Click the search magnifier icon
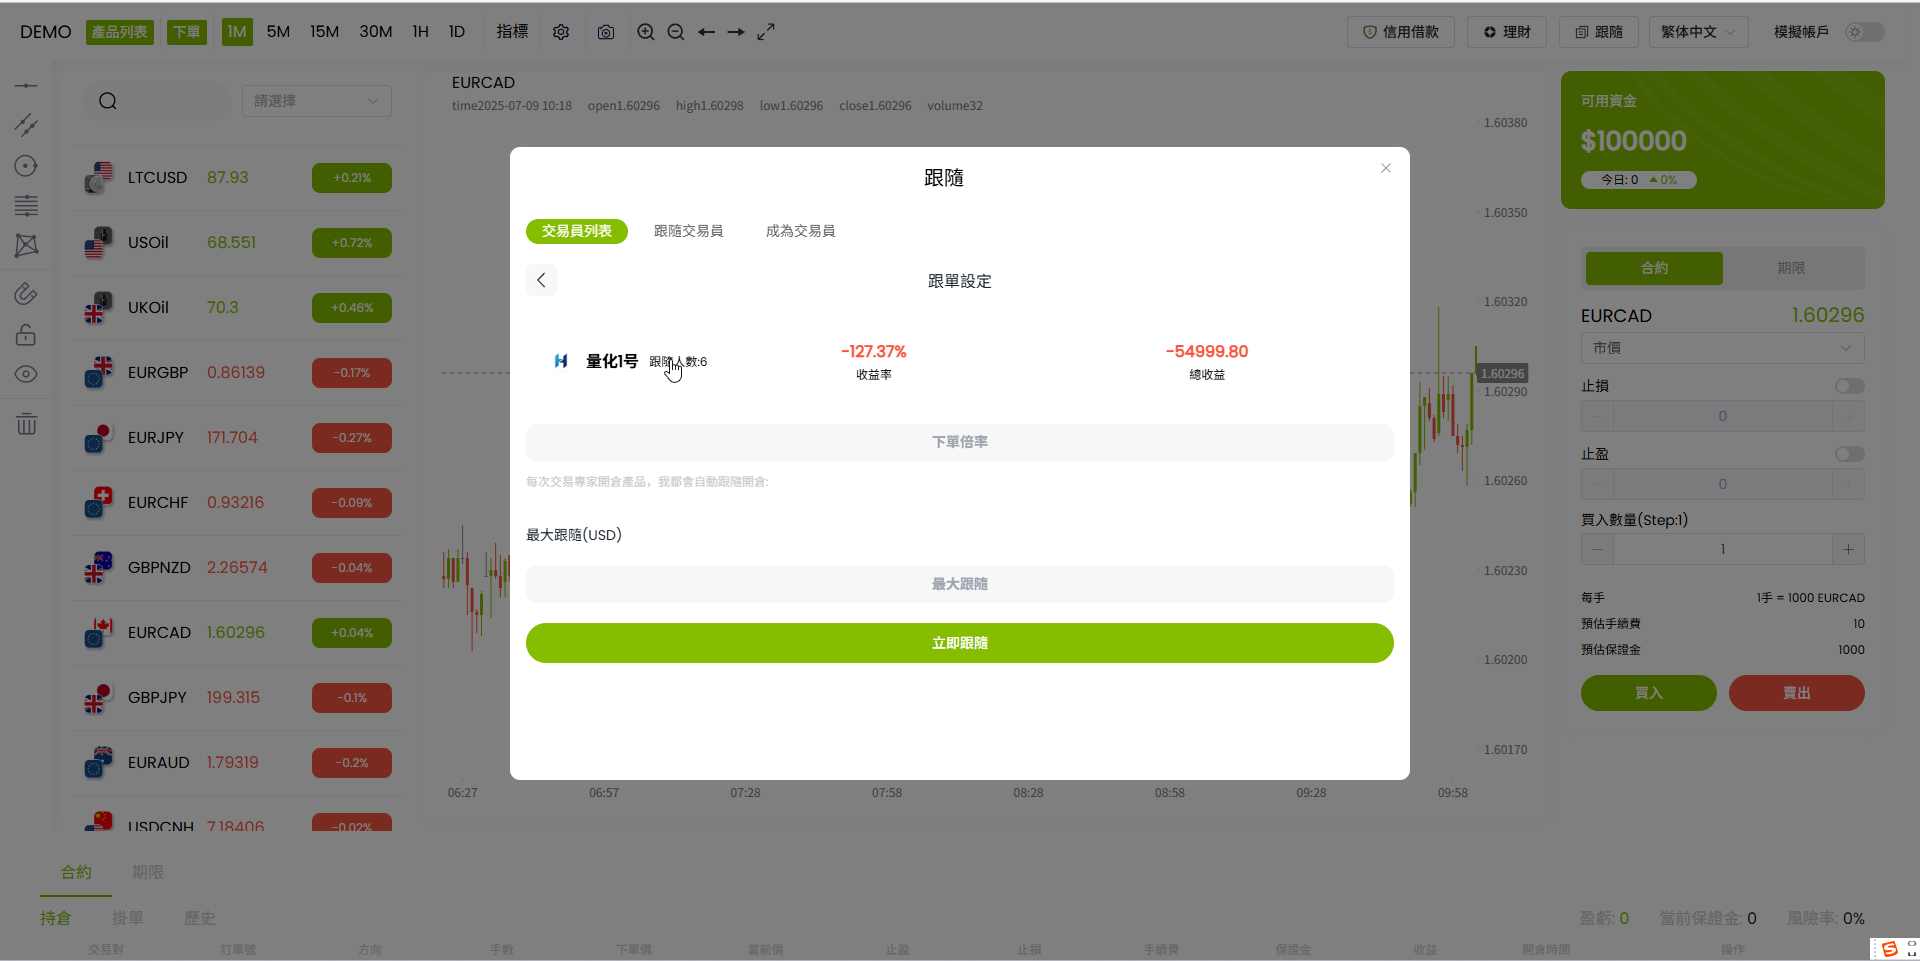Viewport: 1920px width, 961px height. tap(108, 101)
